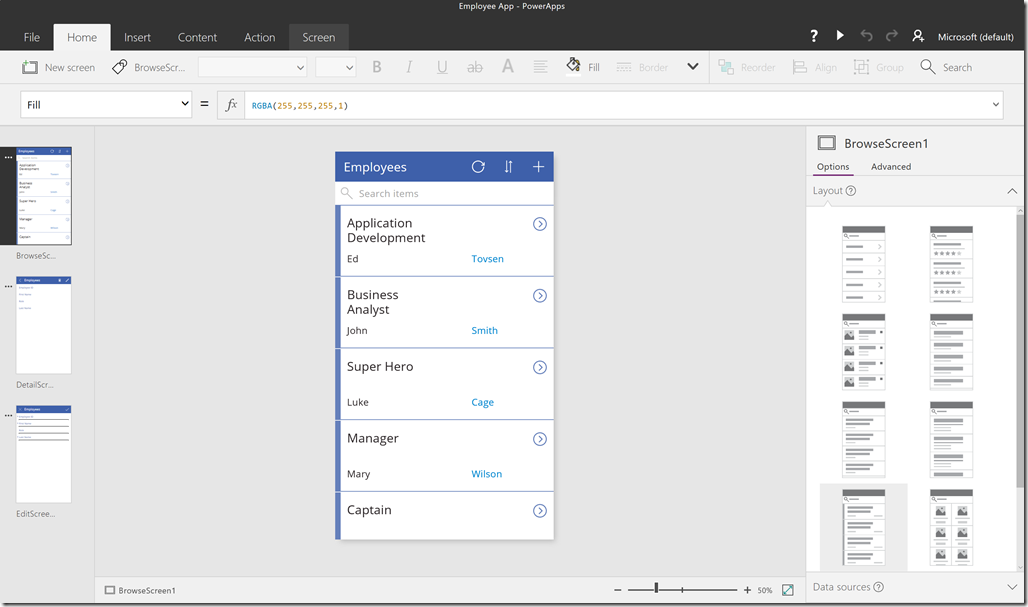Toggle Bold formatting
Screen dimensions: 1028x607
[x=376, y=67]
